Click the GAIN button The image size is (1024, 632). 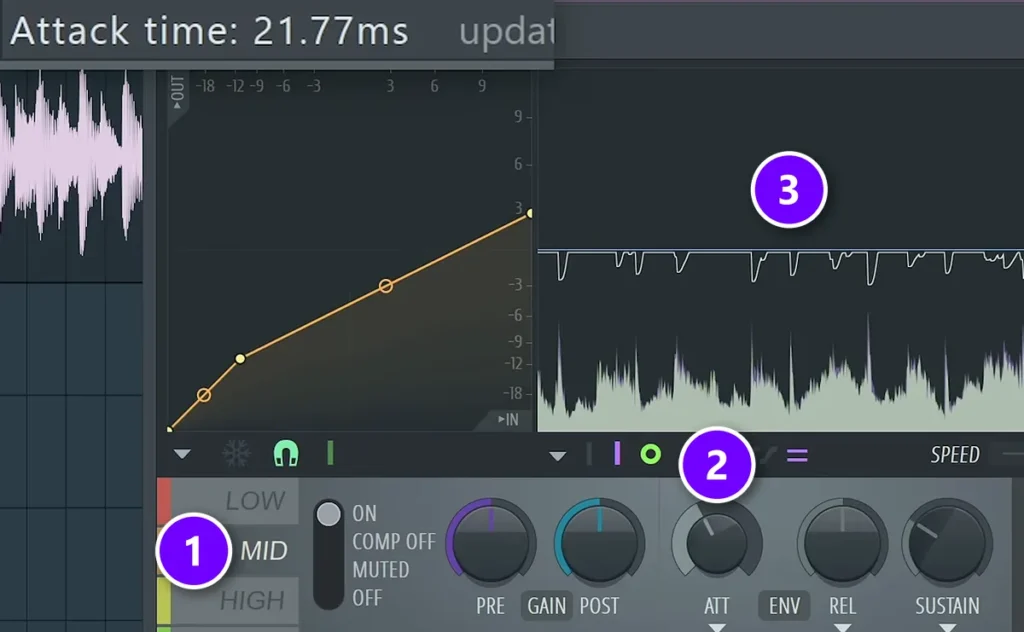547,606
